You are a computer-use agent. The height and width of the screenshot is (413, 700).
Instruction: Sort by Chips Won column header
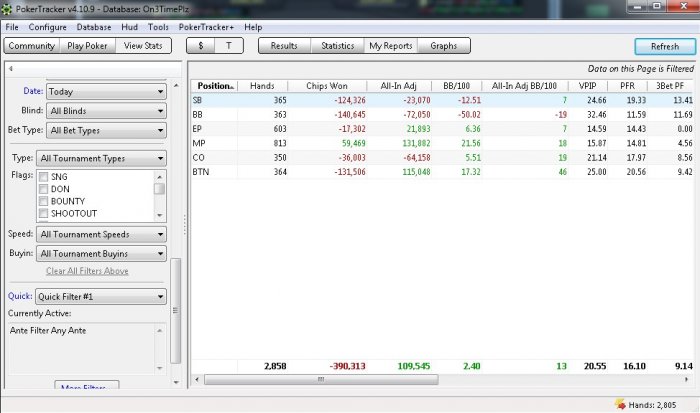point(327,86)
